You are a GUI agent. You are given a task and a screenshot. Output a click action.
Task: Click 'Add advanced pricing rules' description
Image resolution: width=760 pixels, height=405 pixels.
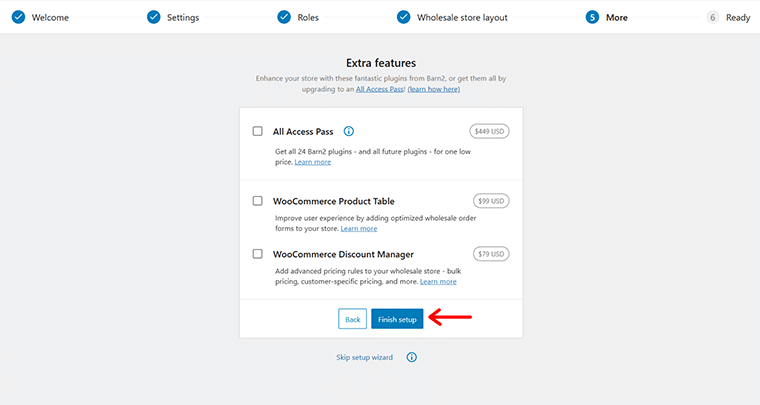368,276
